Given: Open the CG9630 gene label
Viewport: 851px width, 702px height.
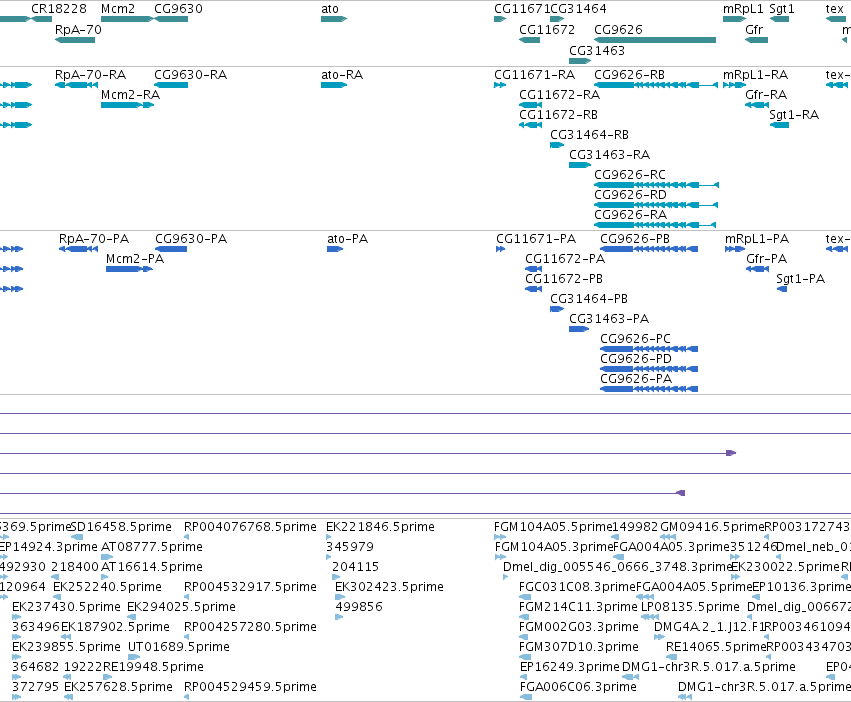Looking at the screenshot, I should [178, 9].
